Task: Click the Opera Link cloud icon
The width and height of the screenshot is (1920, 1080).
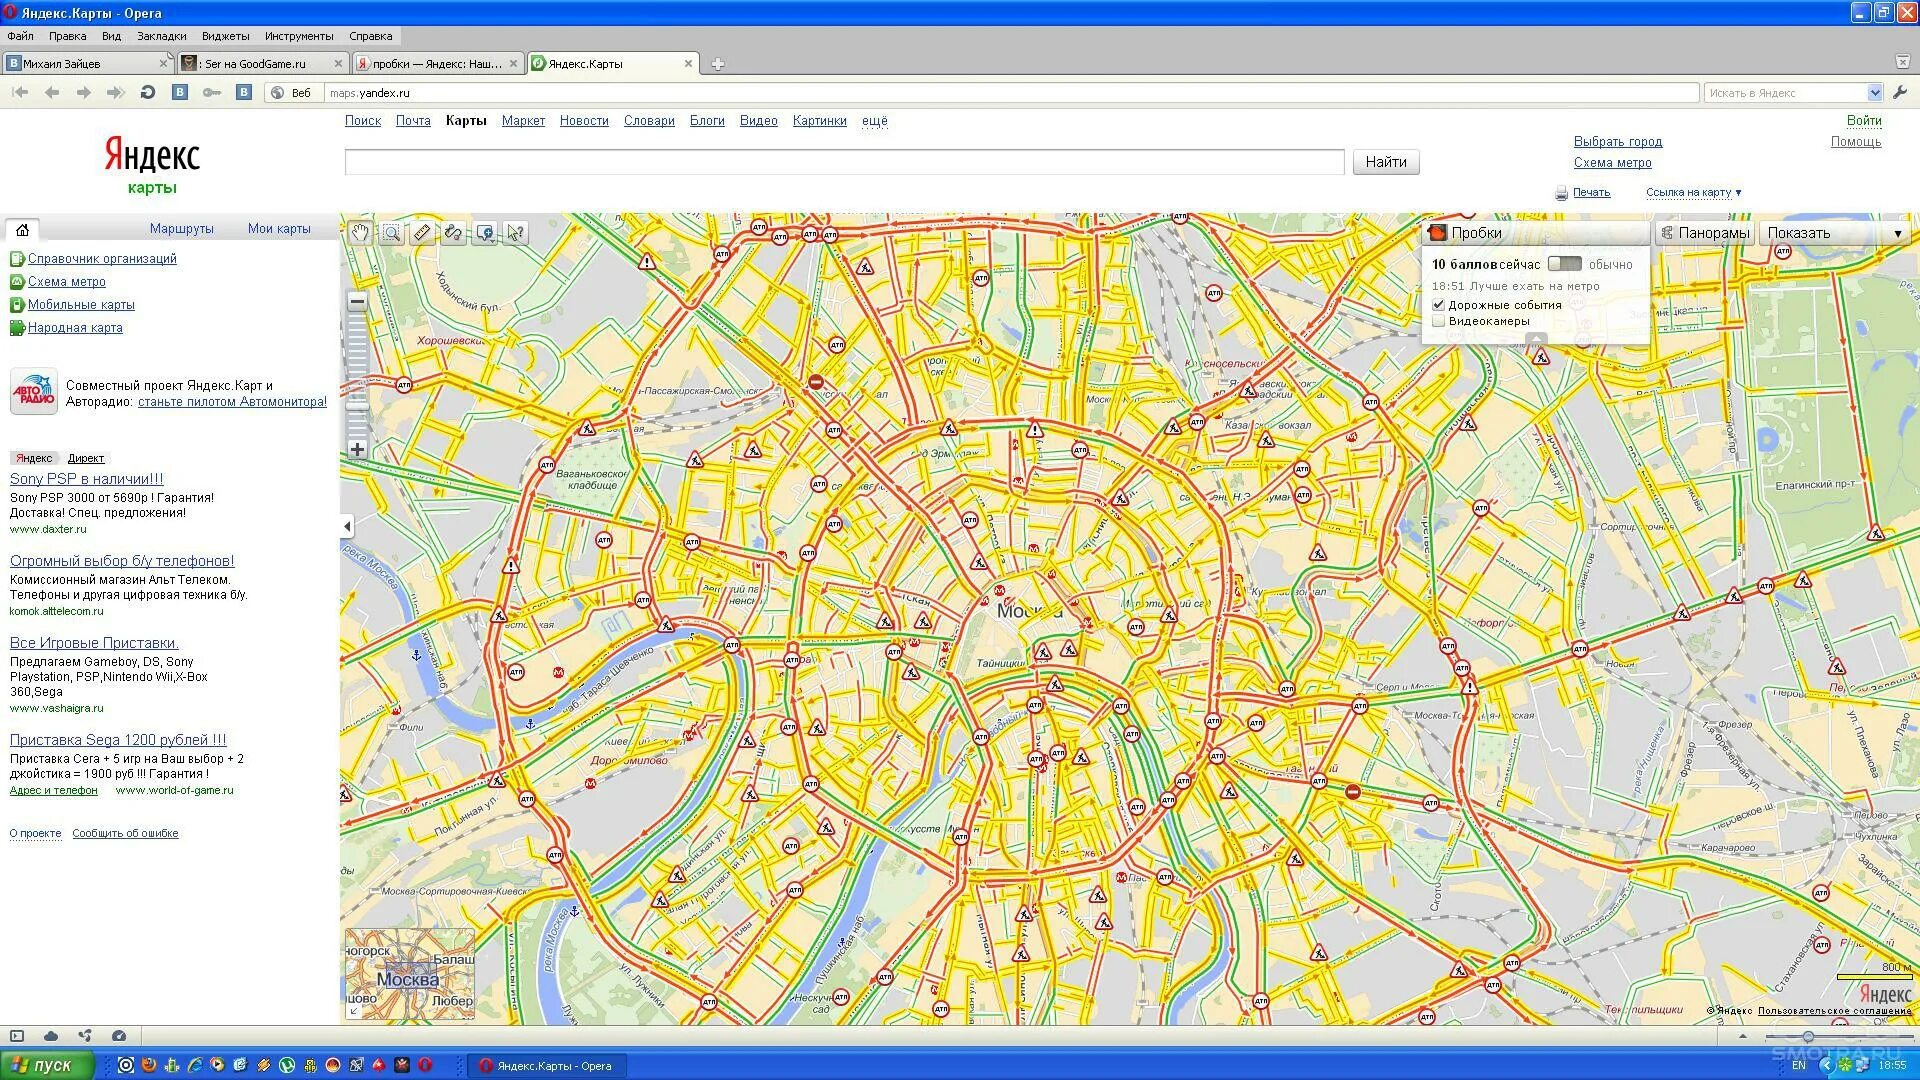Action: (51, 1036)
